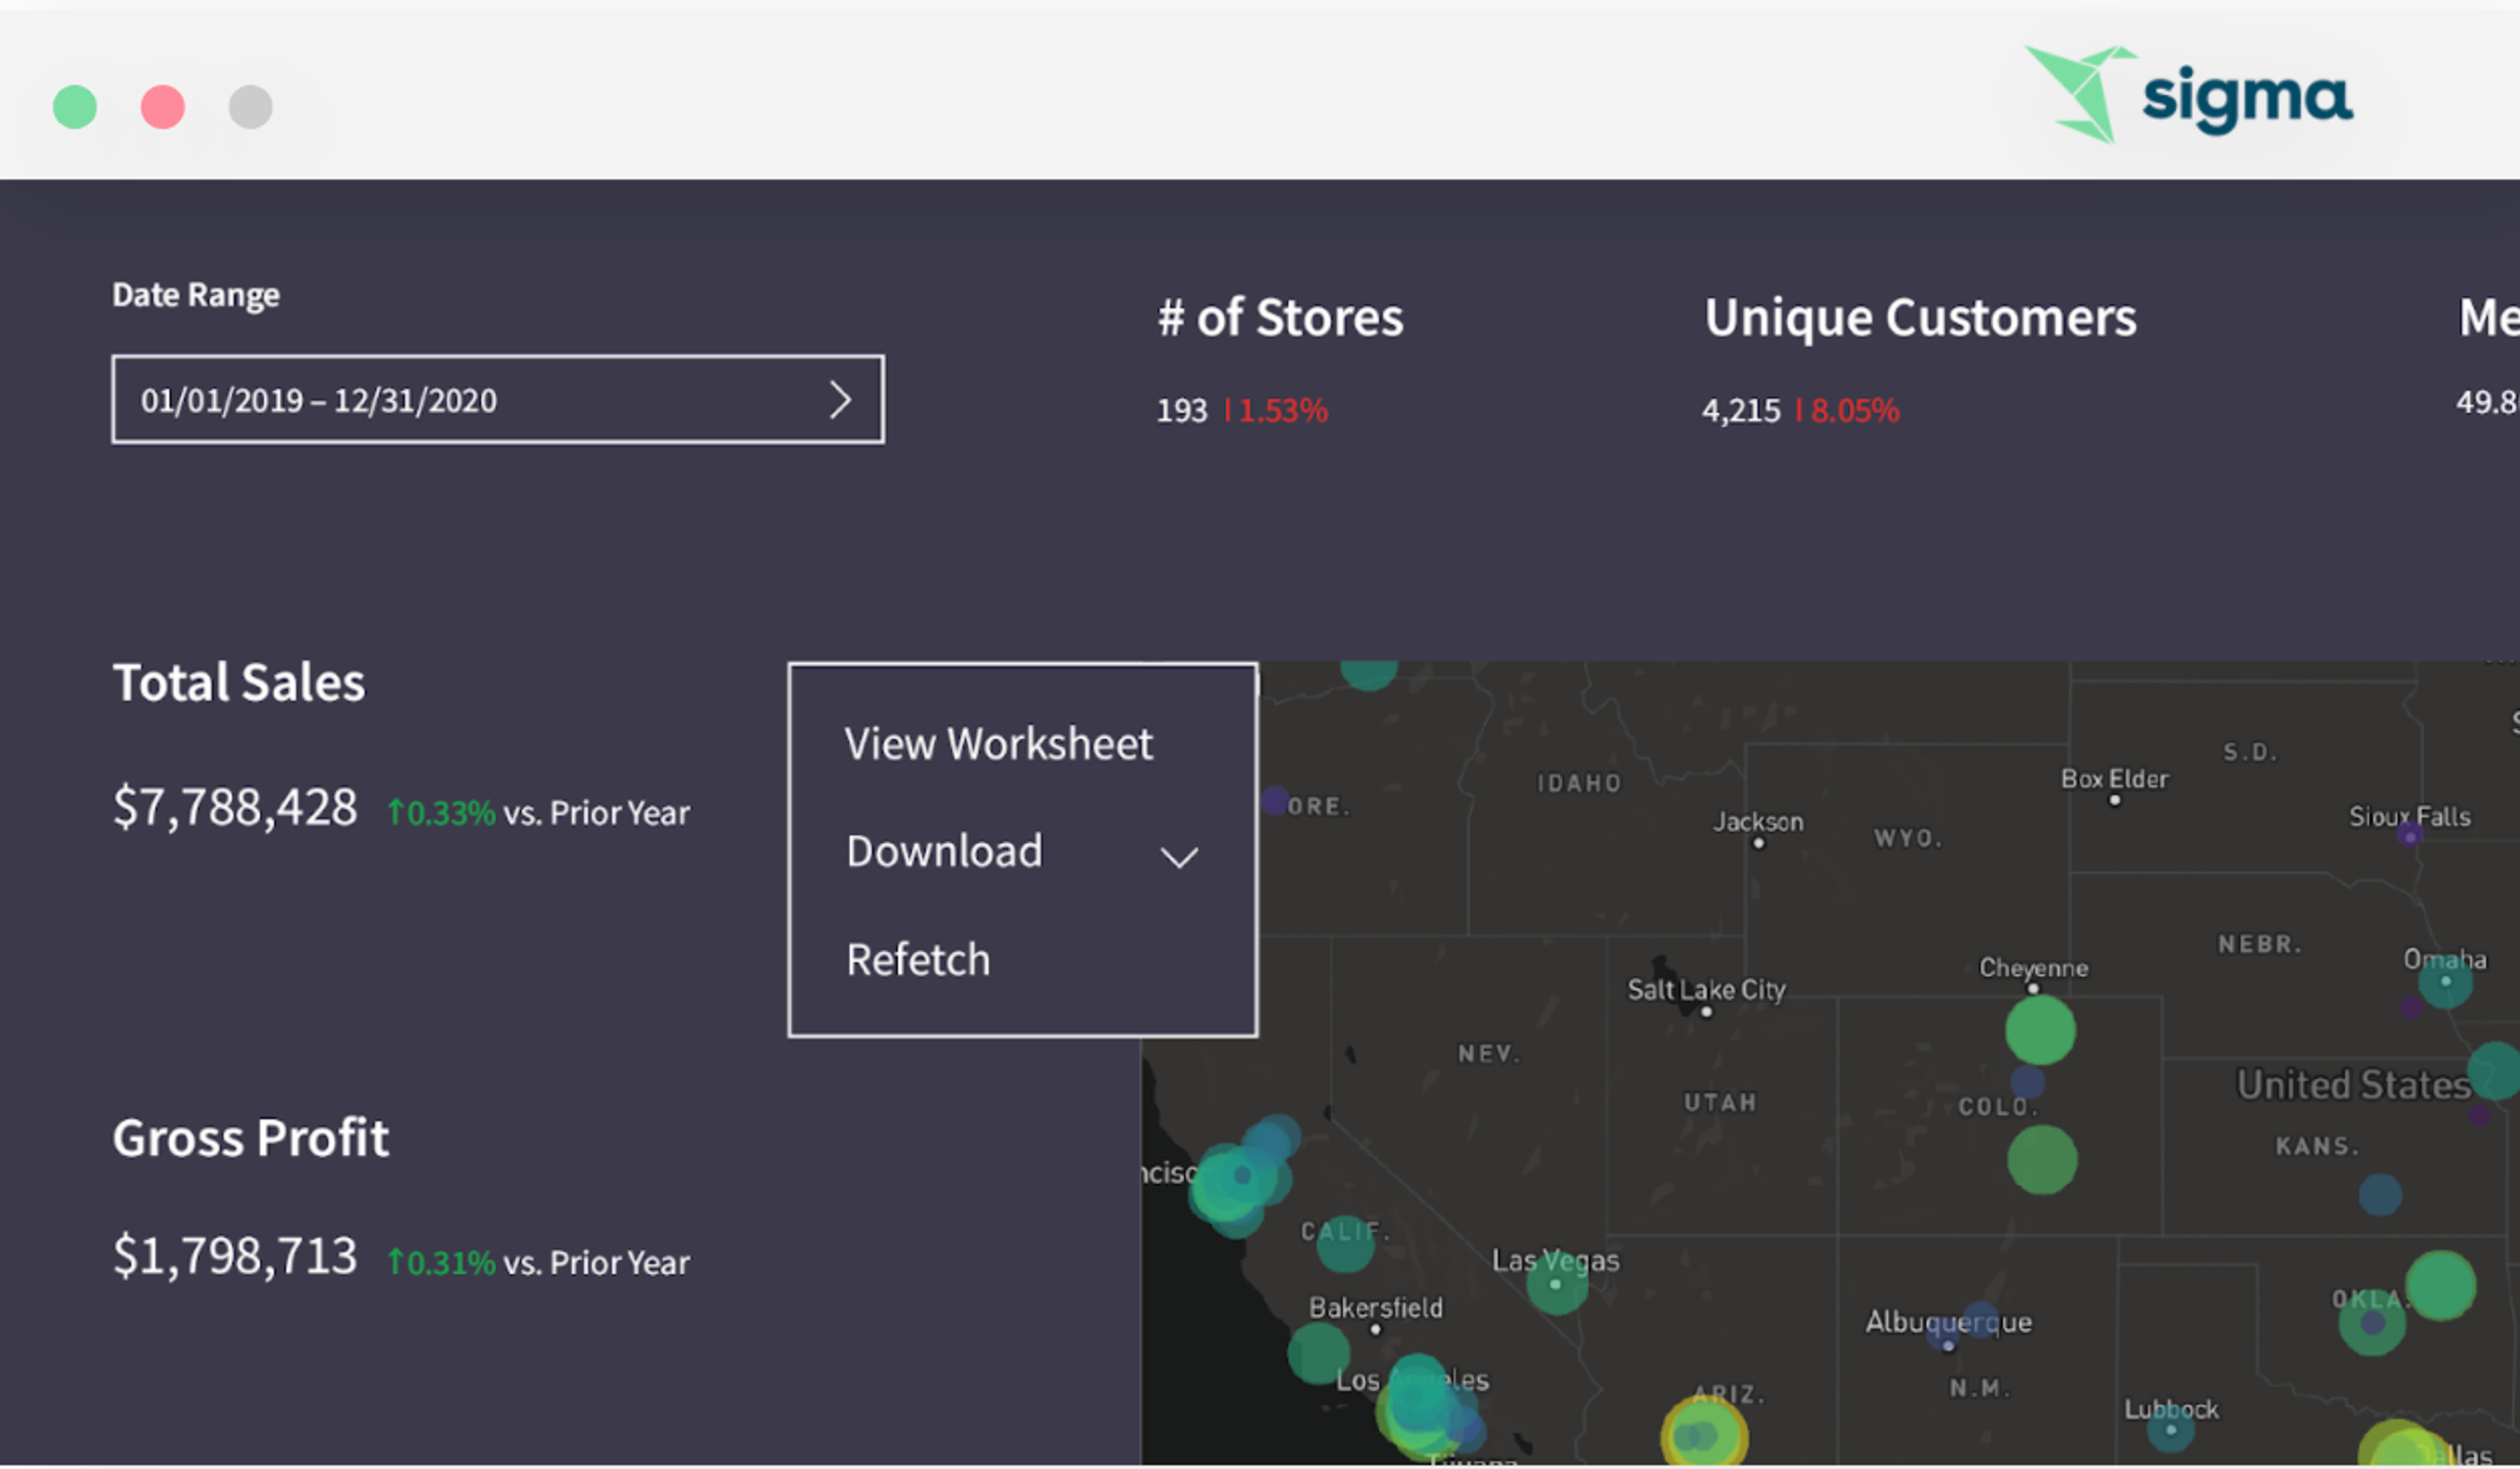Image resolution: width=2520 pixels, height=1469 pixels.
Task: Click the chevron arrow in date range box
Action: (840, 400)
